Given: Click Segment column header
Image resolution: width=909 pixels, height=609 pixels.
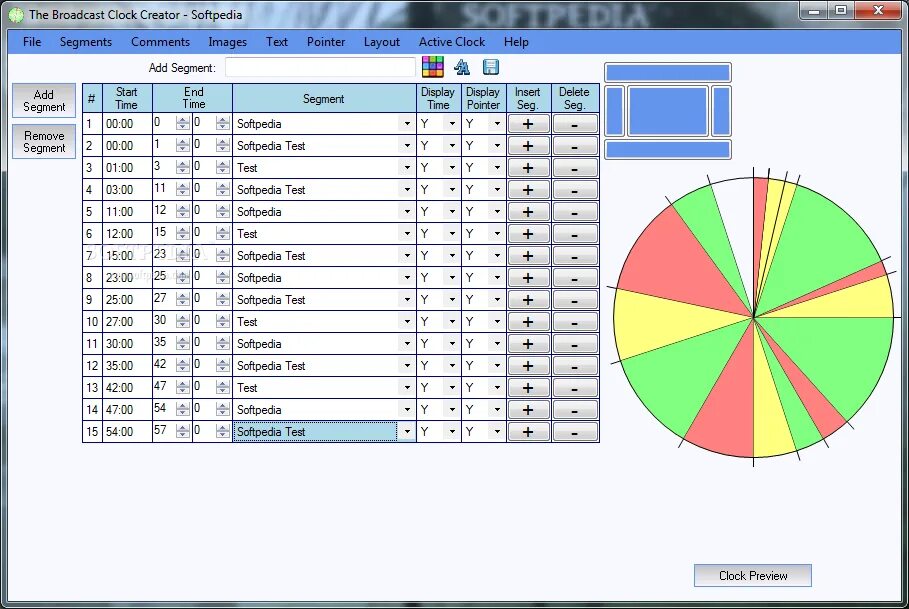Looking at the screenshot, I should pos(324,99).
